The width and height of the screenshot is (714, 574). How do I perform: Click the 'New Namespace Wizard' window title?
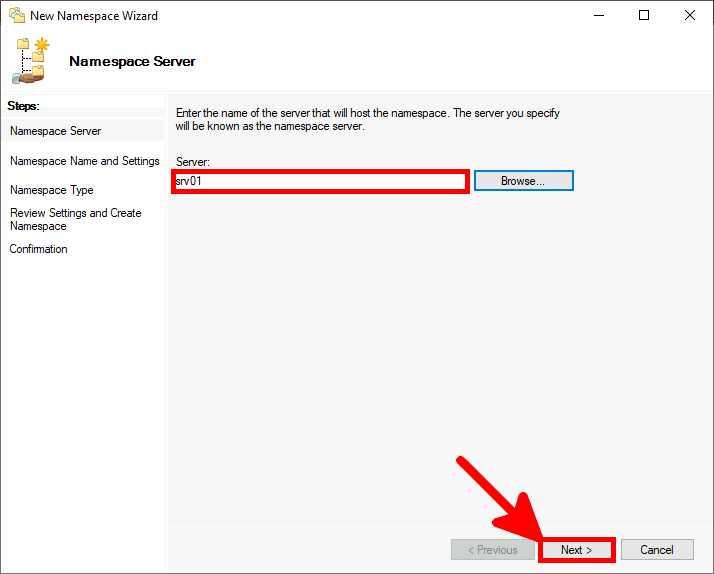94,16
